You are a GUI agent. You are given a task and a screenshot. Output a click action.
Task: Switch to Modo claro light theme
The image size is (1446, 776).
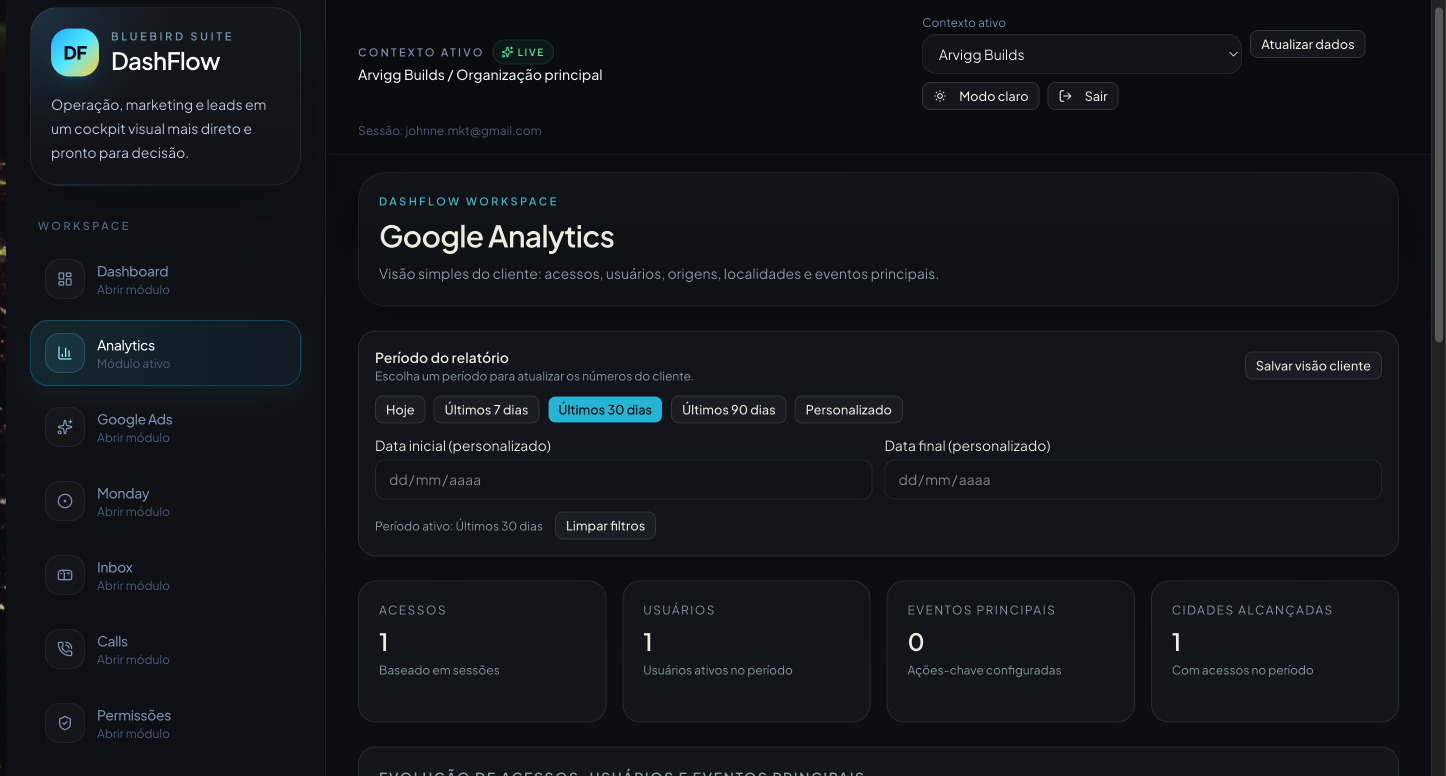click(x=981, y=97)
